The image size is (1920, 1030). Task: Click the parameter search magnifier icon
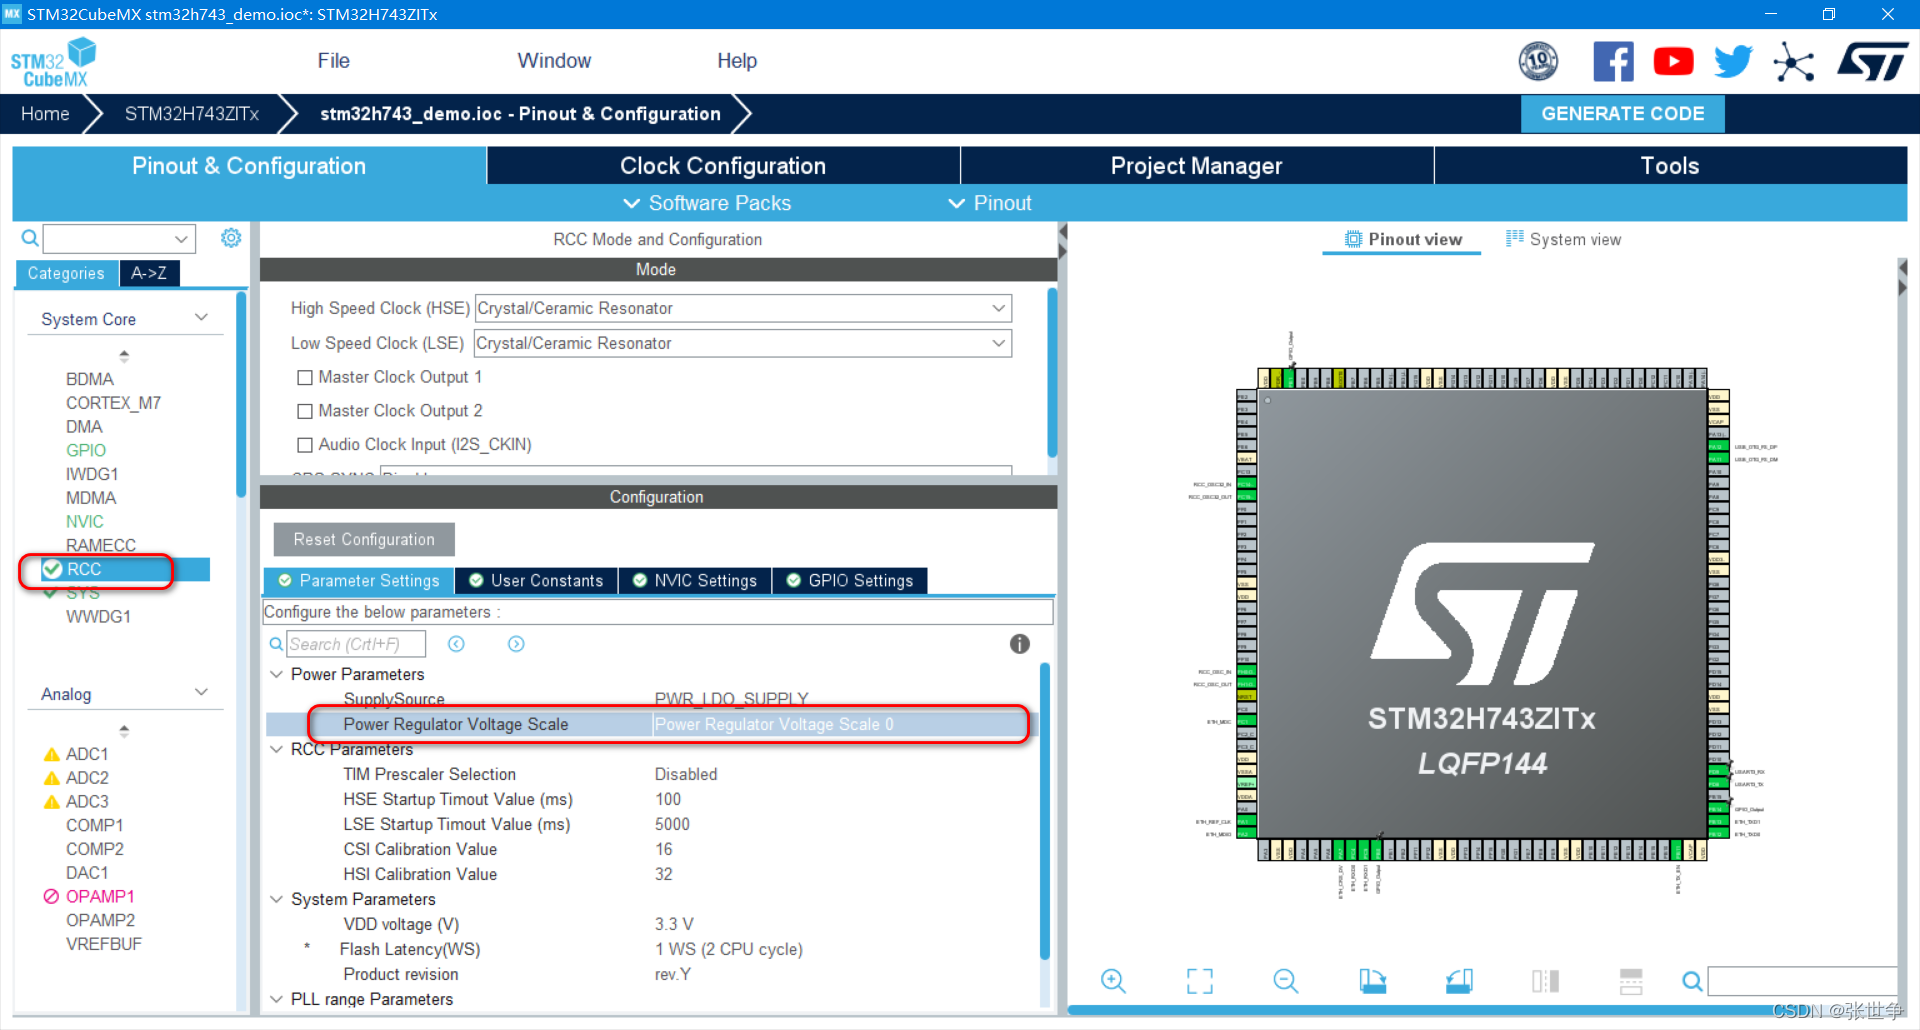coord(276,644)
